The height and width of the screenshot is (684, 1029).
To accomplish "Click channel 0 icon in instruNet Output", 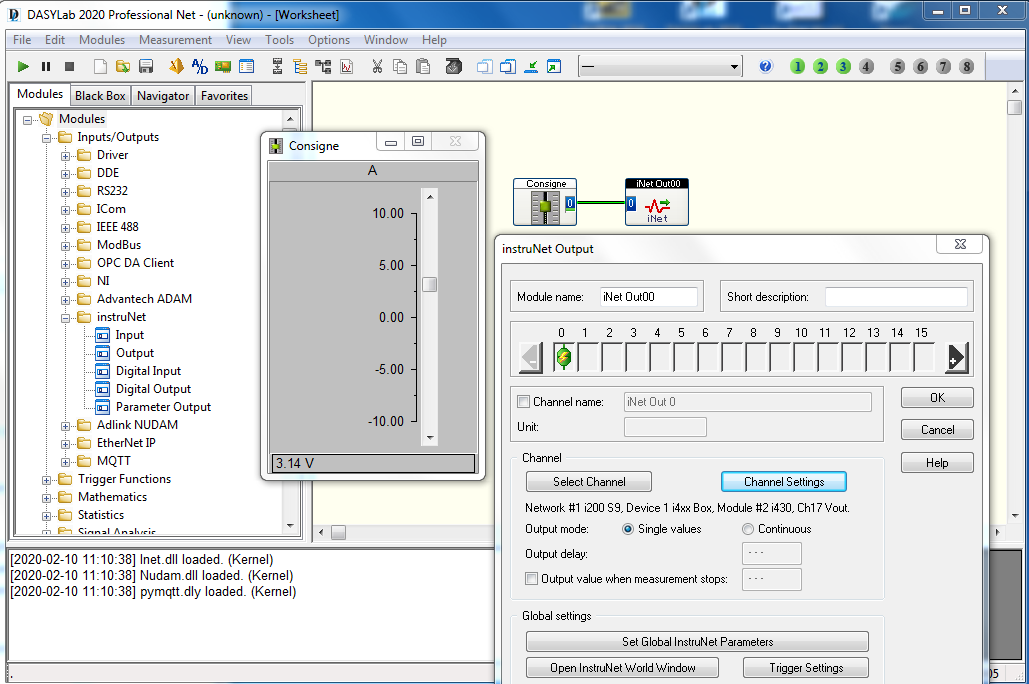I will pyautogui.click(x=564, y=357).
